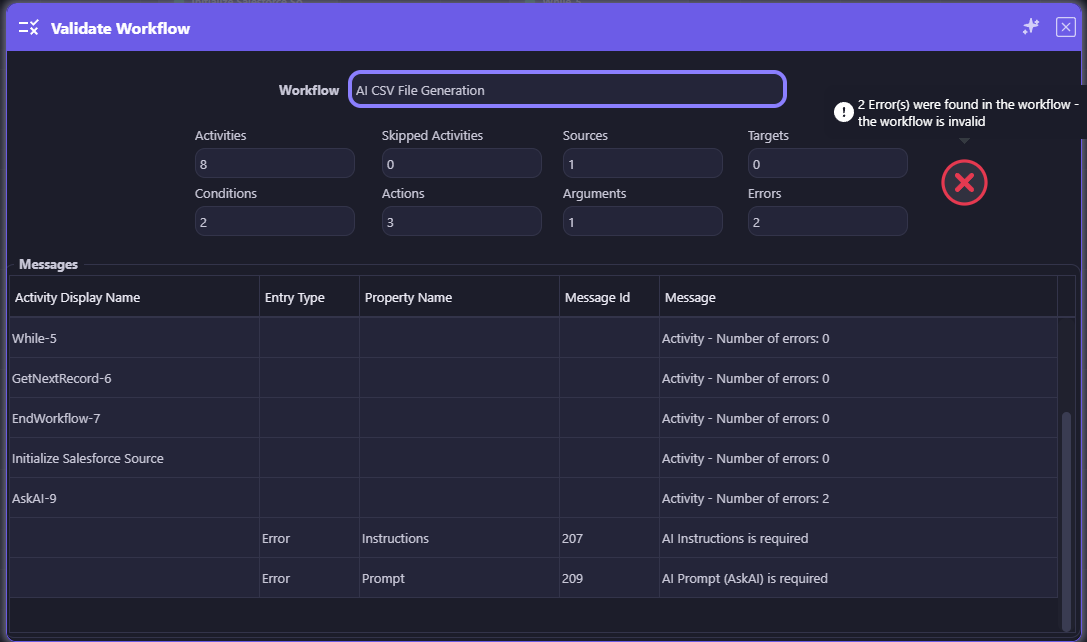Select the Initialize Salesforce Source row
Image resolution: width=1087 pixels, height=642 pixels.
pos(533,458)
